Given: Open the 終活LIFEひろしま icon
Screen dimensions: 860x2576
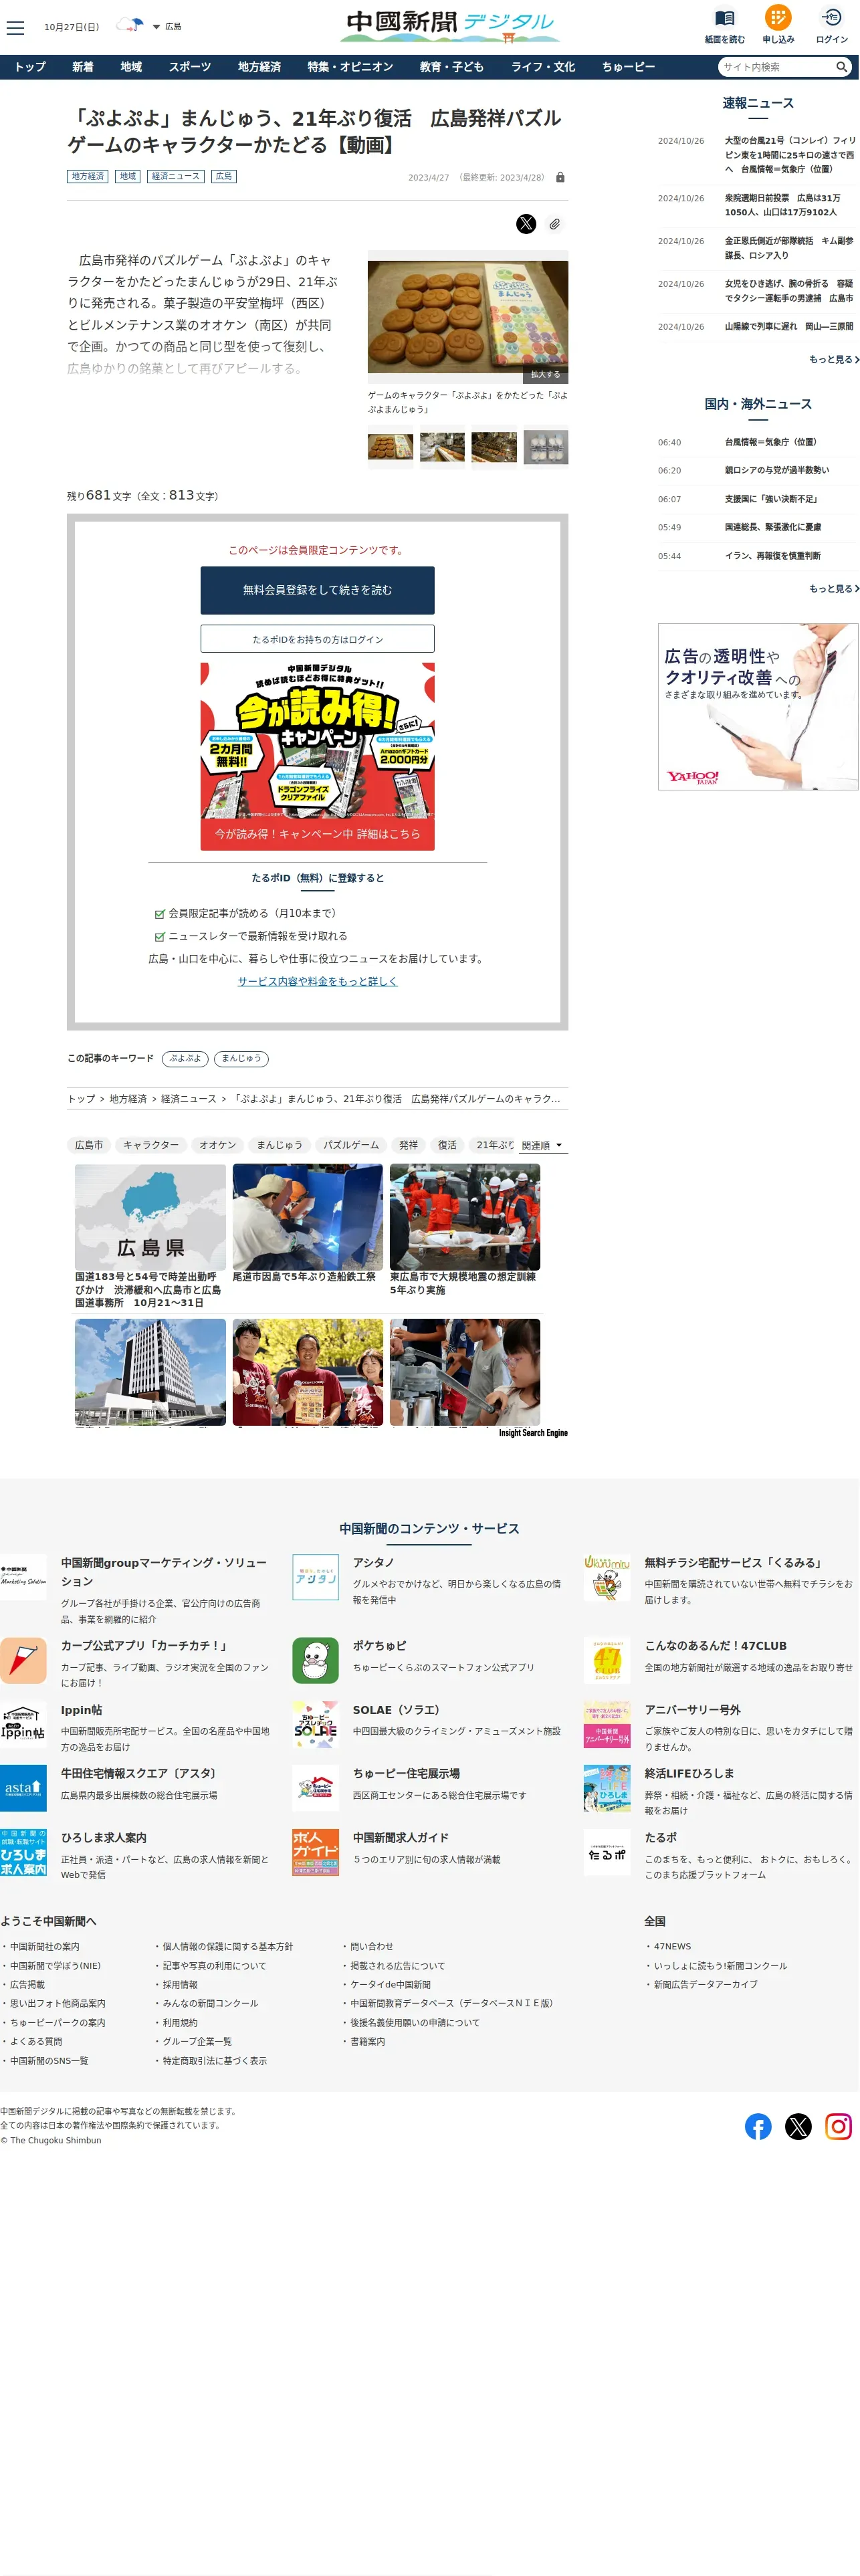Looking at the screenshot, I should point(607,1788).
